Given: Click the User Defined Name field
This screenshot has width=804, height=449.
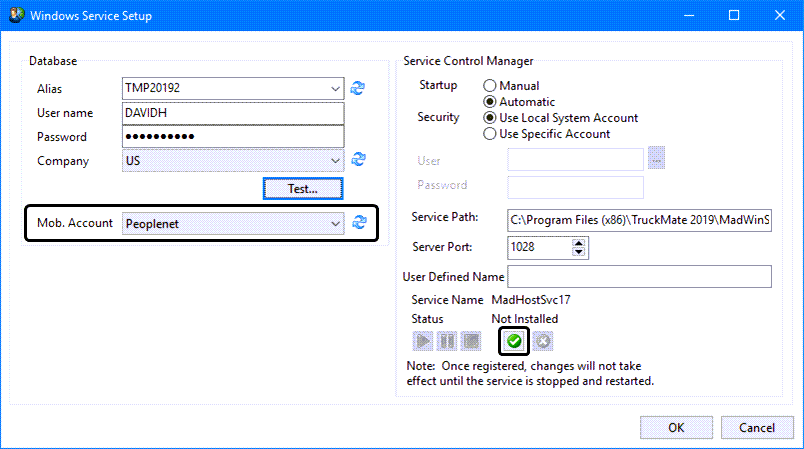Looking at the screenshot, I should pos(639,277).
